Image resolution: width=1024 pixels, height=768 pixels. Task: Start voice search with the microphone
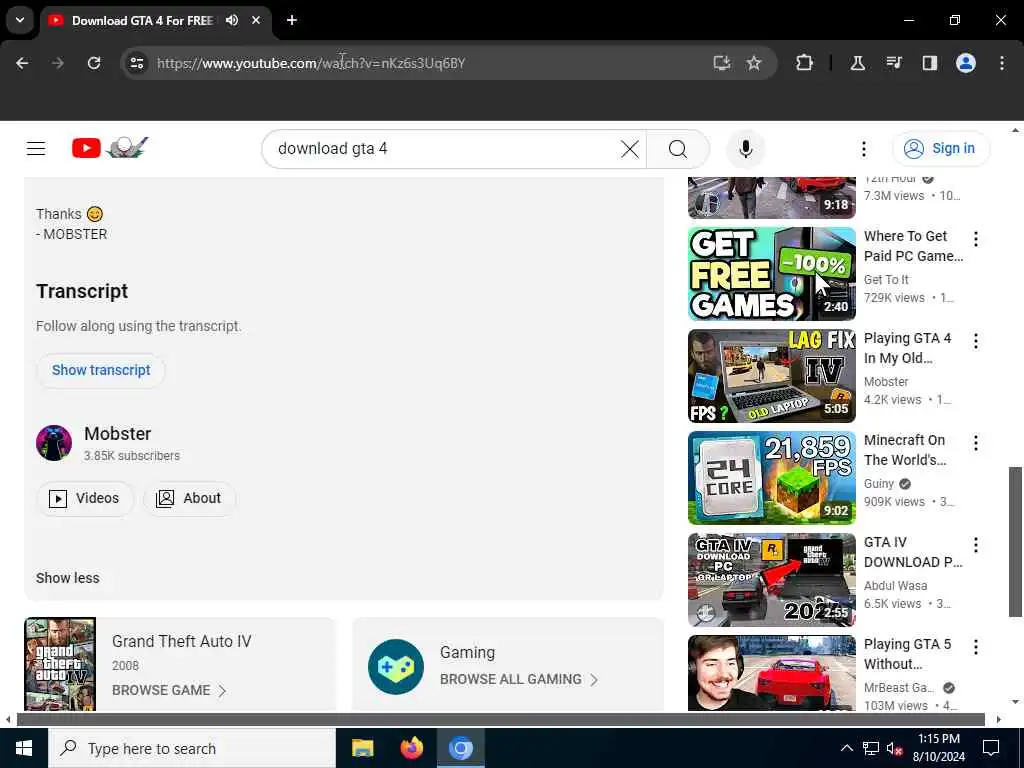[745, 149]
